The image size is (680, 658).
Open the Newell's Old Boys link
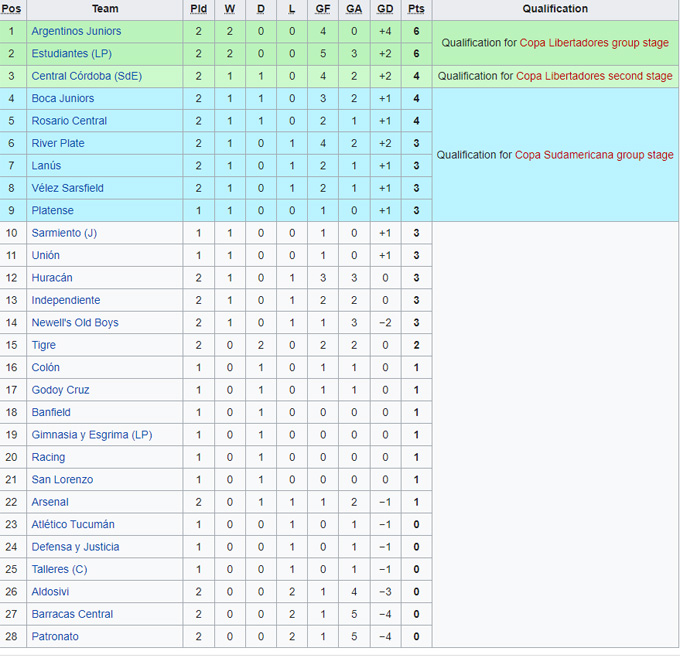click(75, 322)
